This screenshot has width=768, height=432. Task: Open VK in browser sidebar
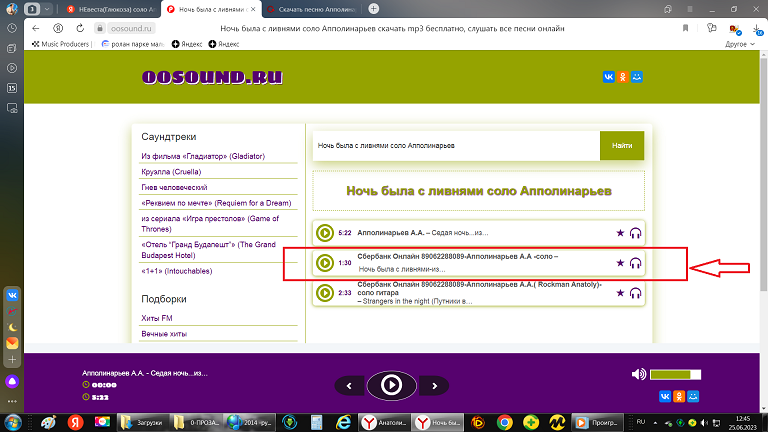12,295
